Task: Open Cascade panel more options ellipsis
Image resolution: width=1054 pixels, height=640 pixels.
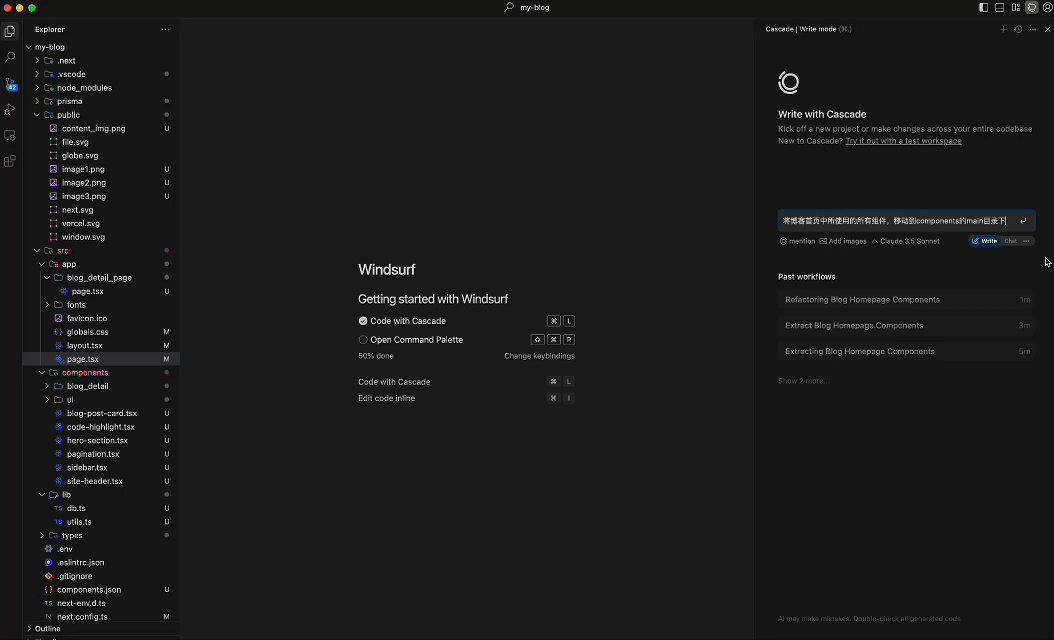Action: click(1033, 30)
